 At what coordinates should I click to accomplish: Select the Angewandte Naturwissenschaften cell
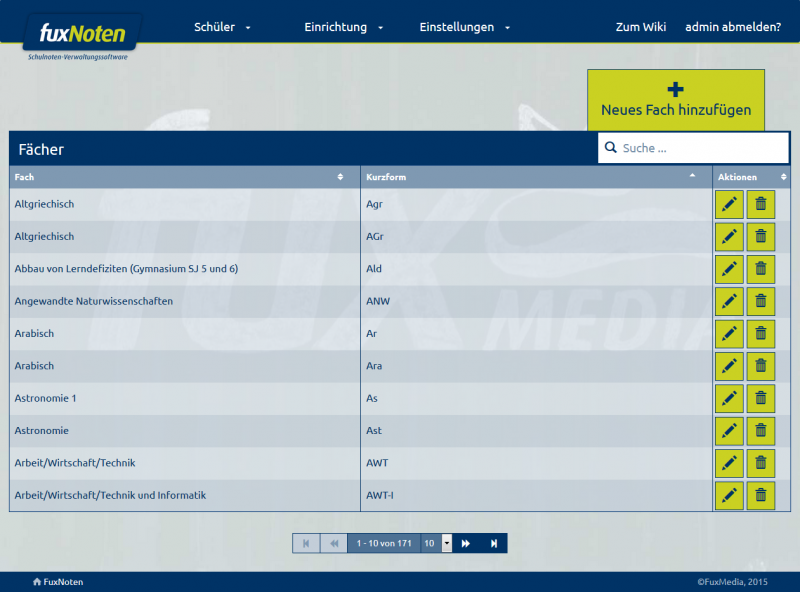185,302
